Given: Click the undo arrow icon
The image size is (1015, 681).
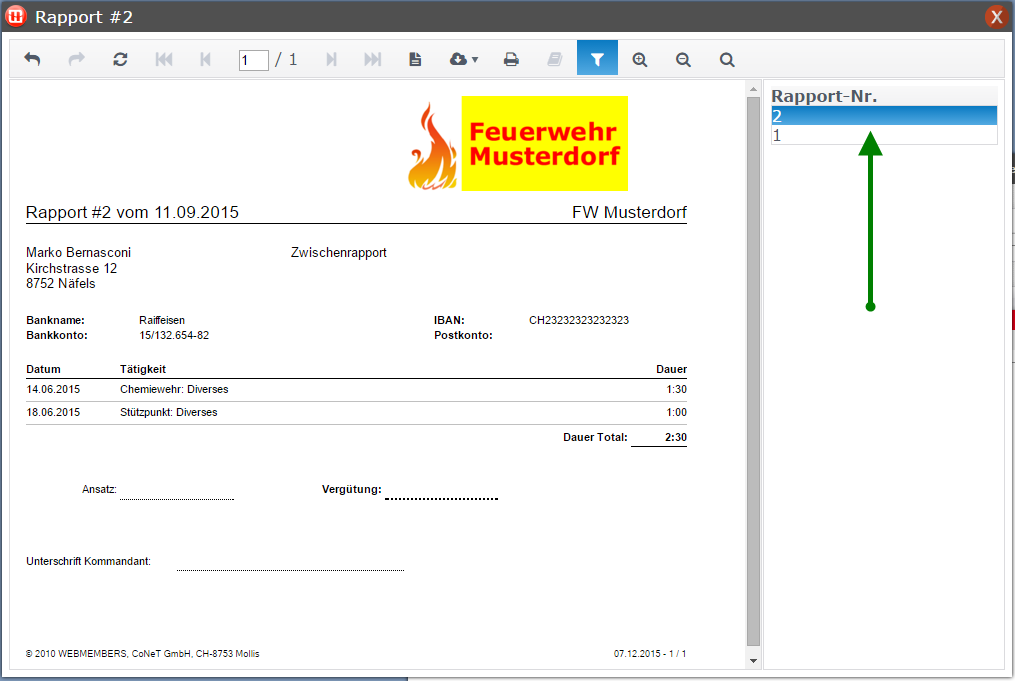Looking at the screenshot, I should (x=31, y=59).
